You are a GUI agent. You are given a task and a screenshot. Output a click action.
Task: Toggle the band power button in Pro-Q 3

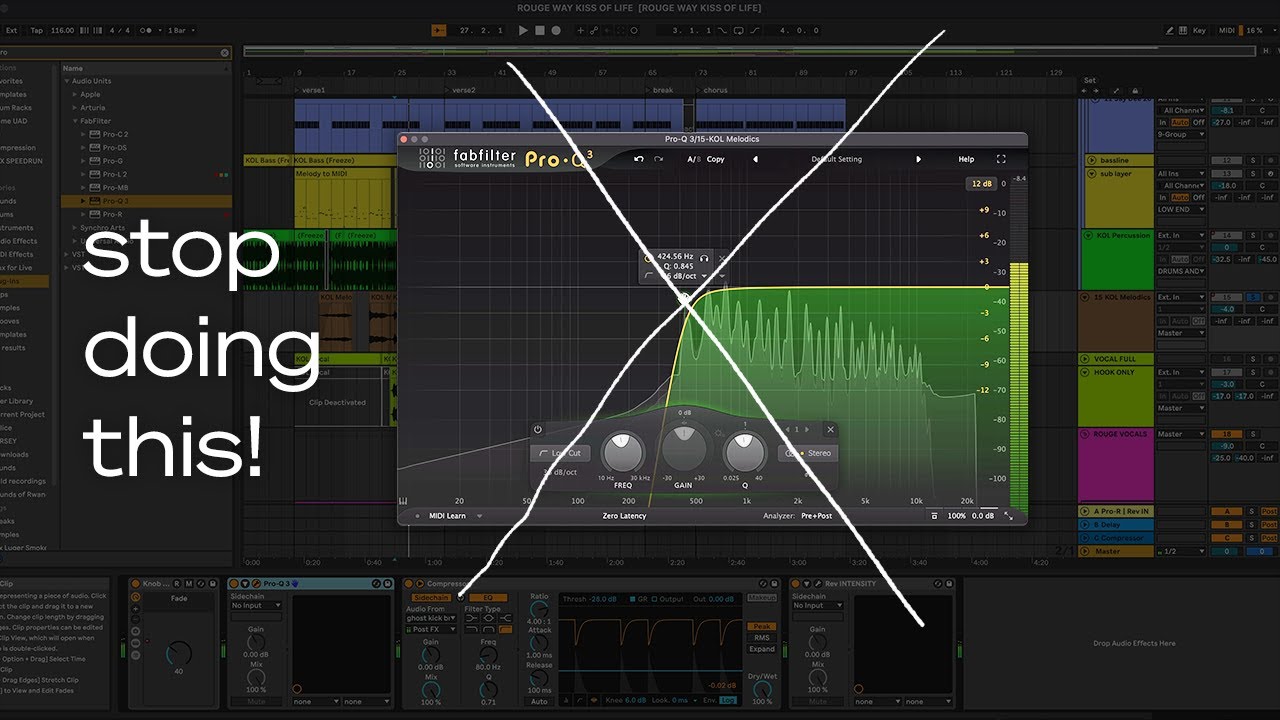(538, 429)
